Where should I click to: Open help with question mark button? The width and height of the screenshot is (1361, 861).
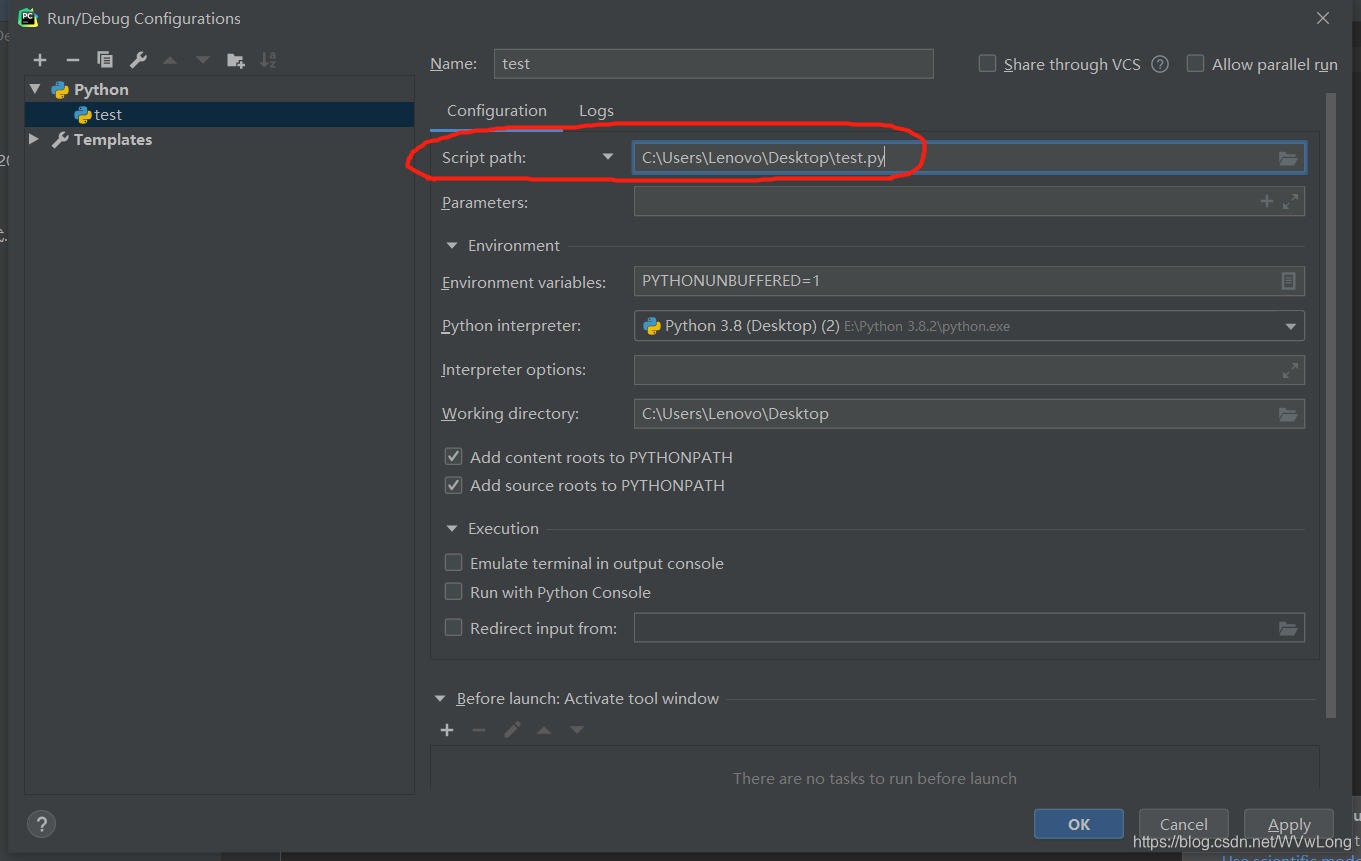pos(41,824)
